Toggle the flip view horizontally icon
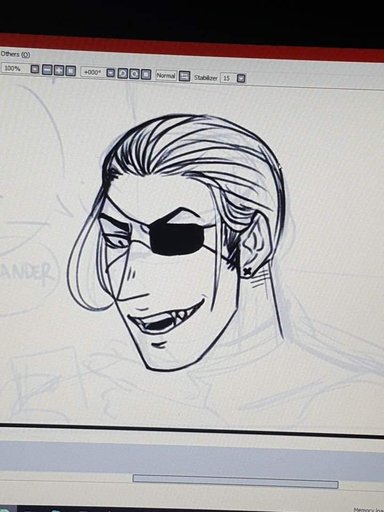Image resolution: width=384 pixels, height=512 pixels. click(x=184, y=76)
